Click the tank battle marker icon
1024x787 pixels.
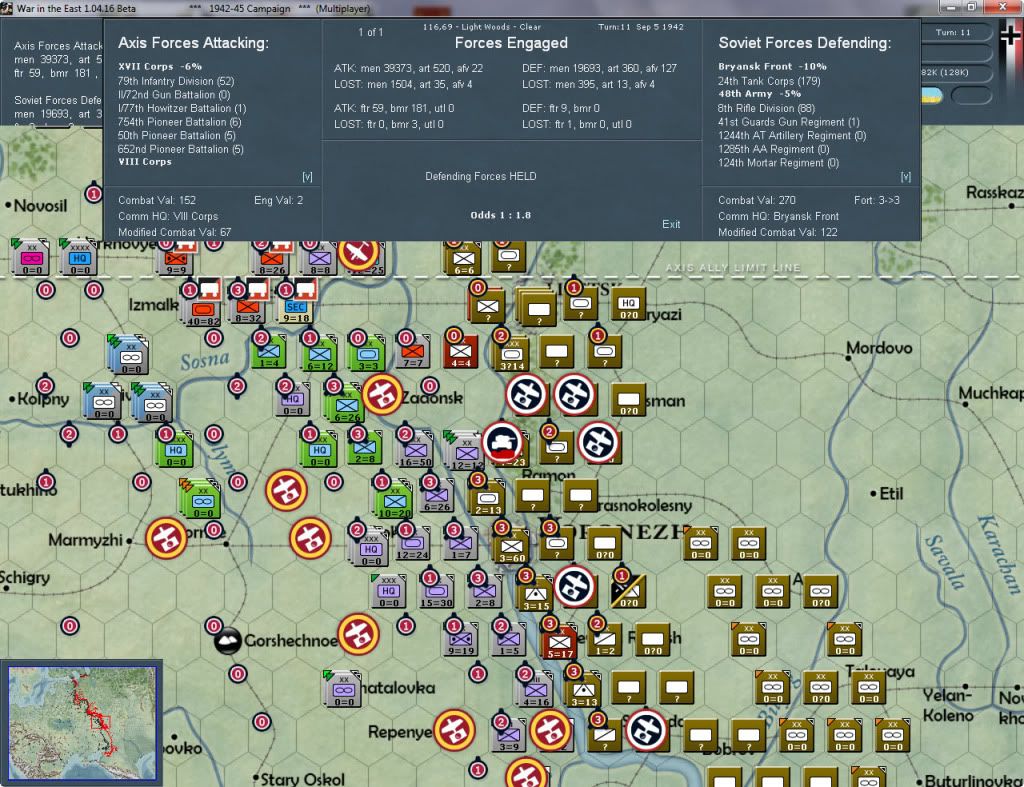pos(503,442)
